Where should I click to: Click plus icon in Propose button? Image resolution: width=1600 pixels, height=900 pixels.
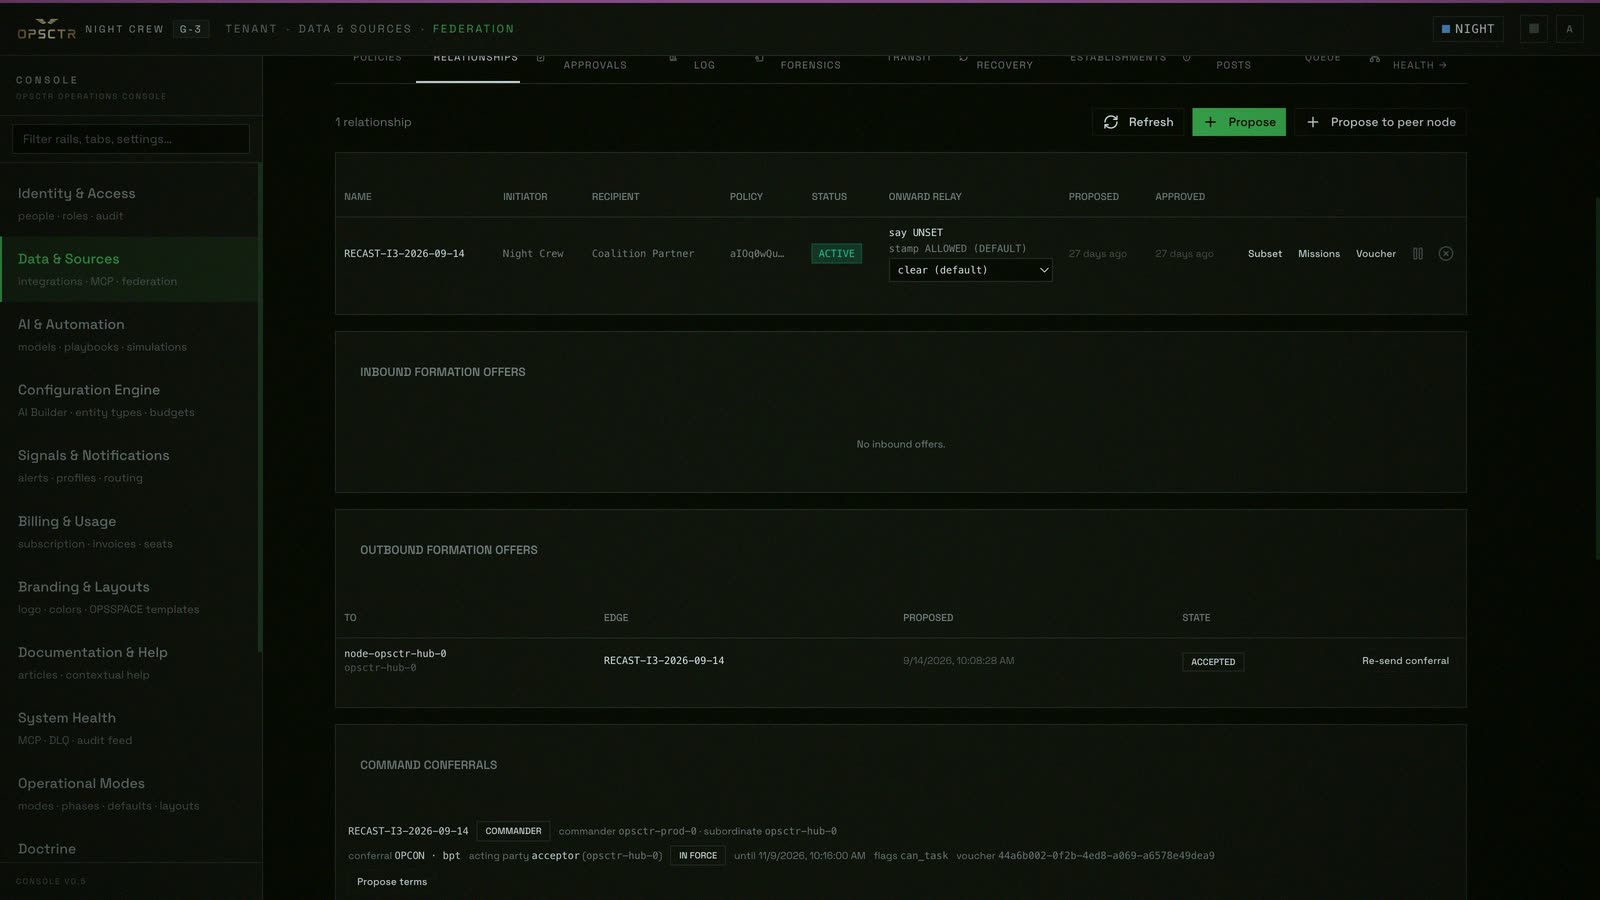(x=1210, y=122)
